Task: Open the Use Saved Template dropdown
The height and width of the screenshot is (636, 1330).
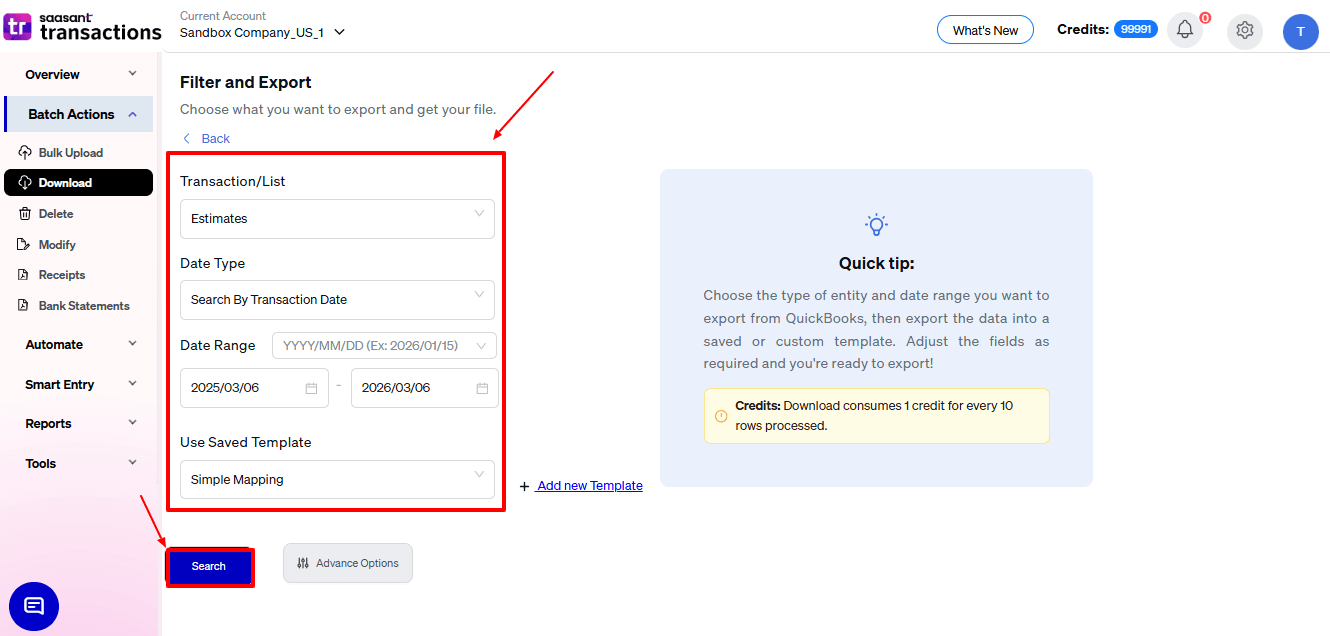Action: tap(337, 479)
